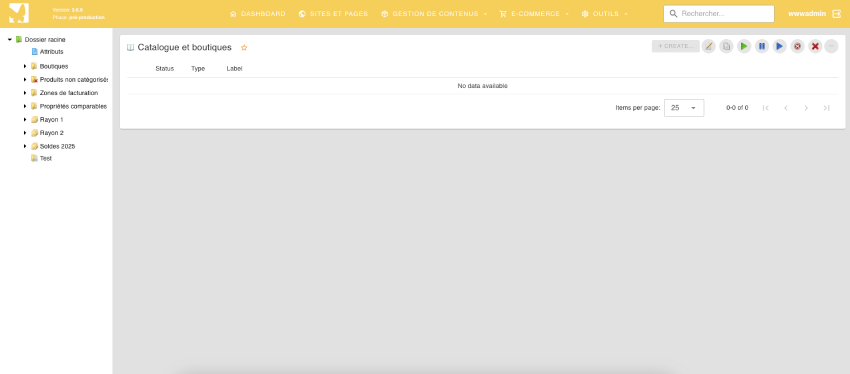The image size is (850, 374).
Task: Open the more actions ellipsis button
Action: click(832, 47)
